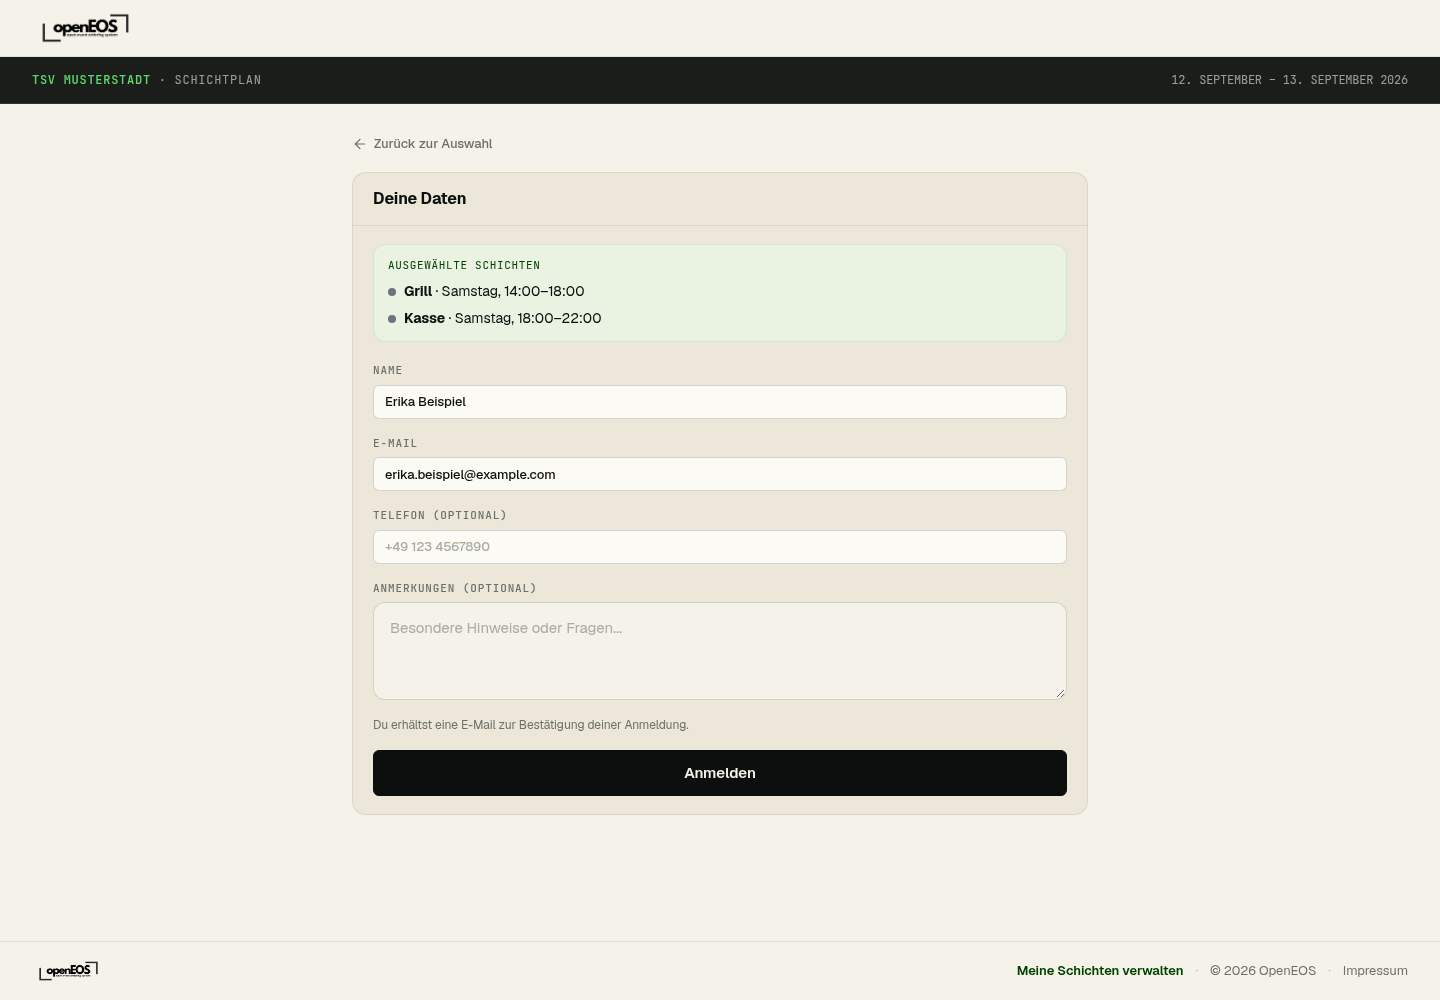Open Meine Schichten verwalten link
The width and height of the screenshot is (1440, 1000).
(x=1100, y=971)
